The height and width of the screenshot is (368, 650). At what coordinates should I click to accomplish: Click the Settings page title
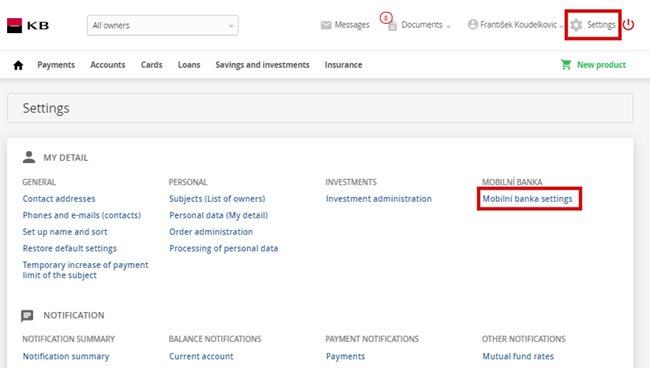click(x=46, y=108)
